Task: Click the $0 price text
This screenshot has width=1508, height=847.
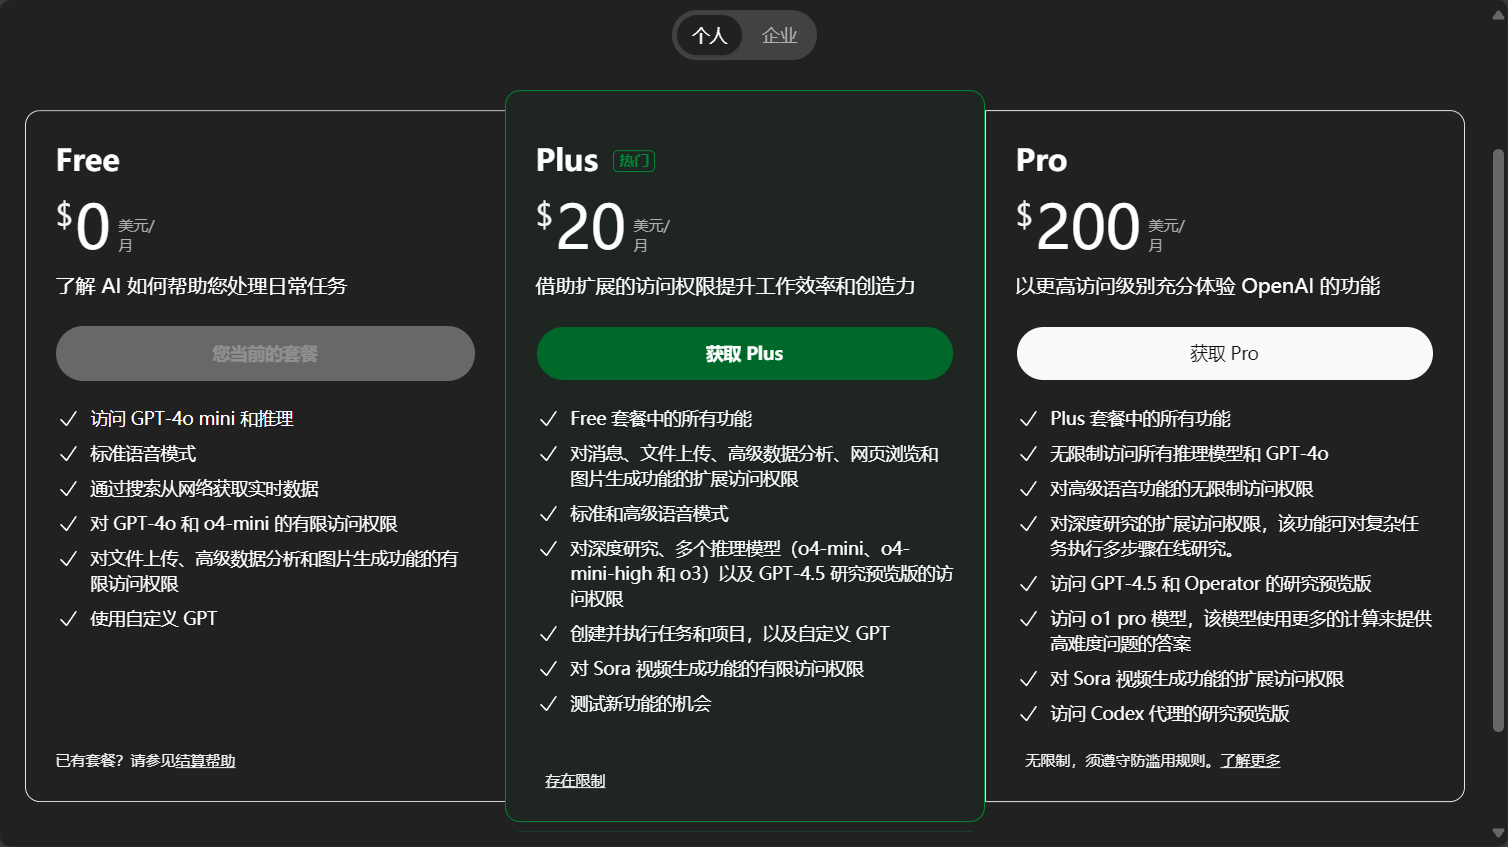Action: (83, 226)
